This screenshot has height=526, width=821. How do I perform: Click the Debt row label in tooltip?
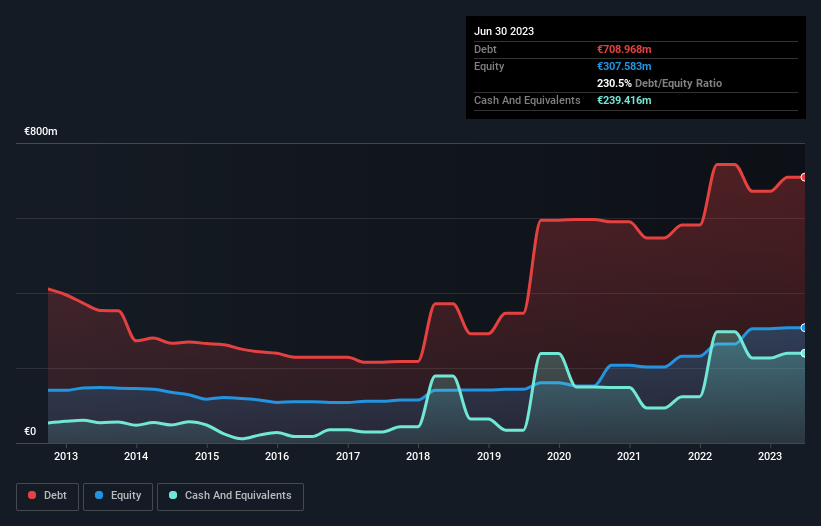pos(485,49)
